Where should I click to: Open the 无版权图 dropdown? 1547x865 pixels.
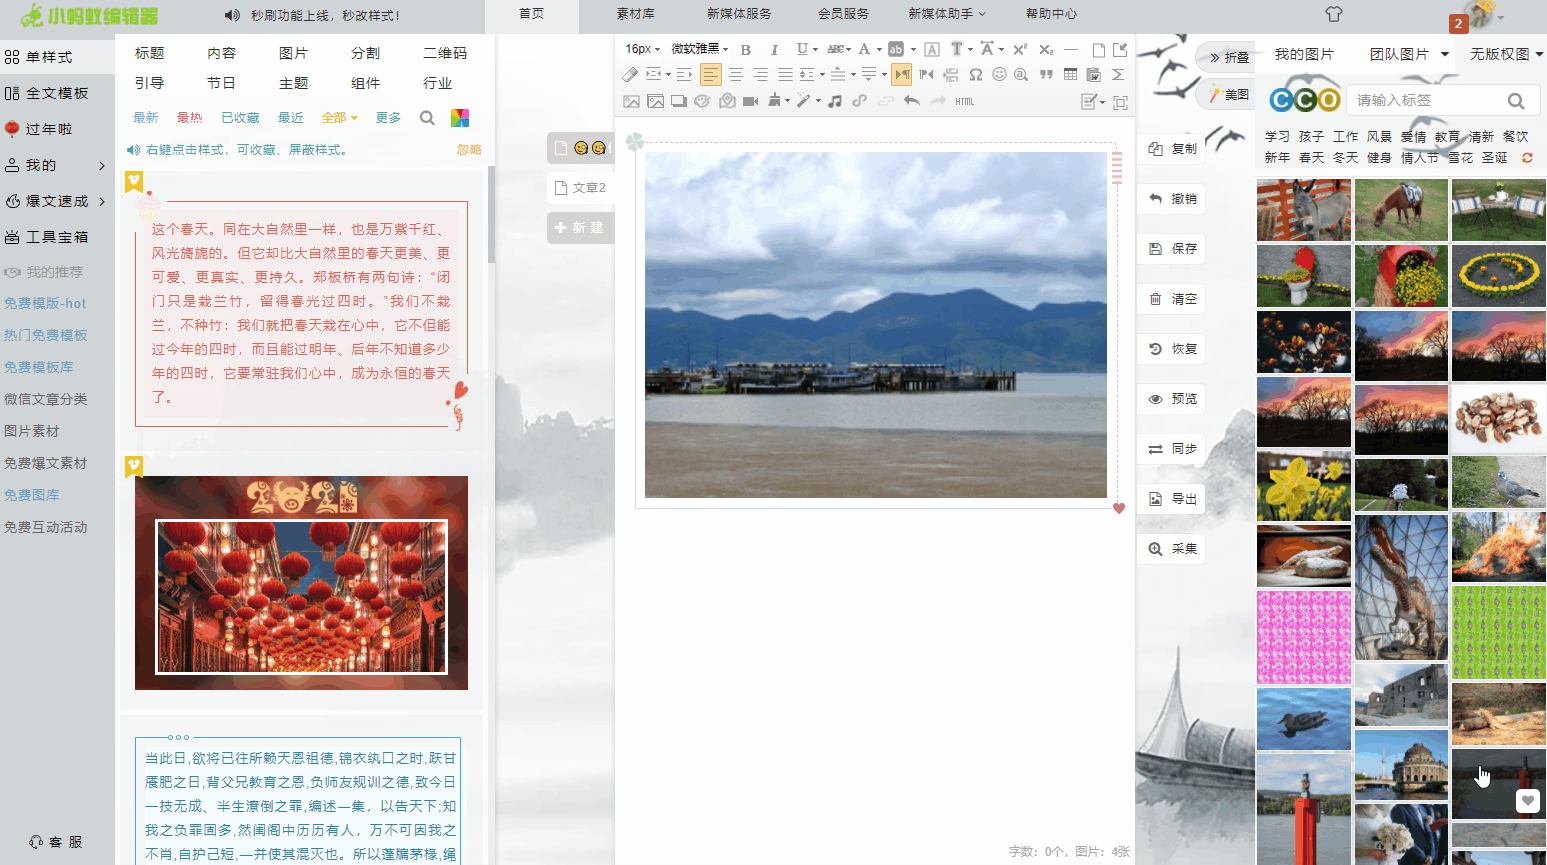(1507, 54)
